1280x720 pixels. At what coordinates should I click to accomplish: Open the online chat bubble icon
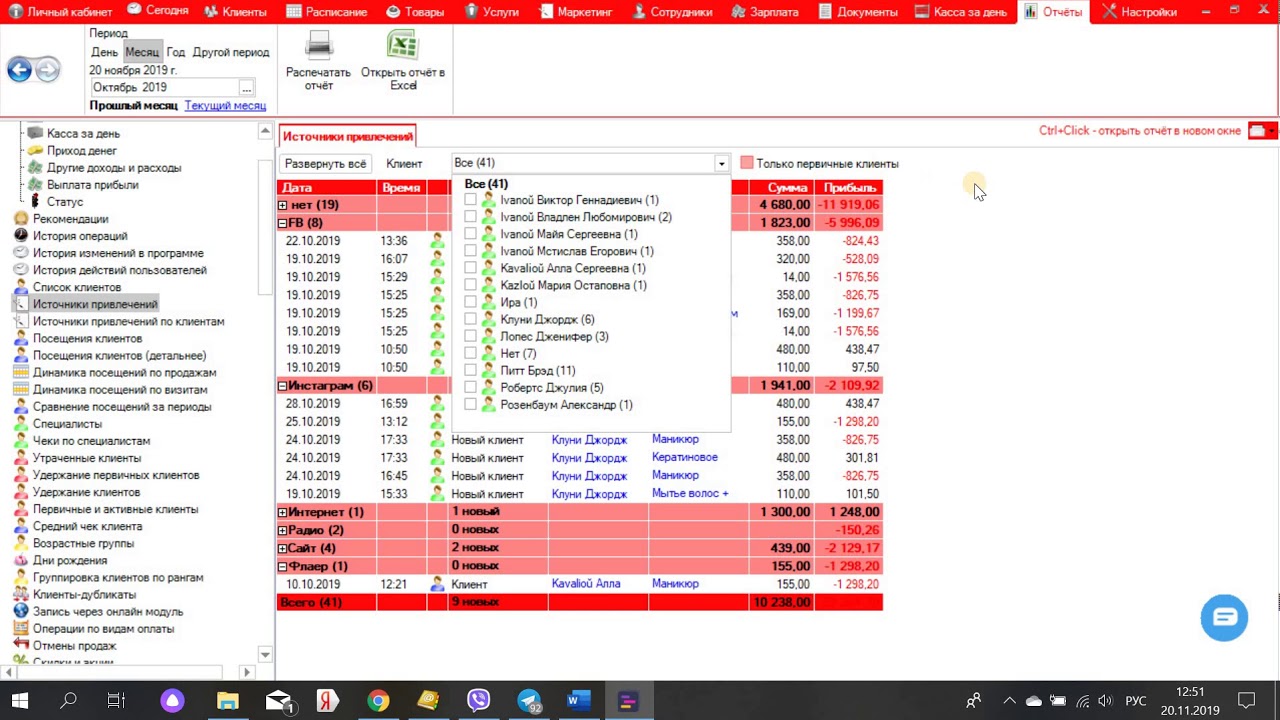coord(1224,617)
